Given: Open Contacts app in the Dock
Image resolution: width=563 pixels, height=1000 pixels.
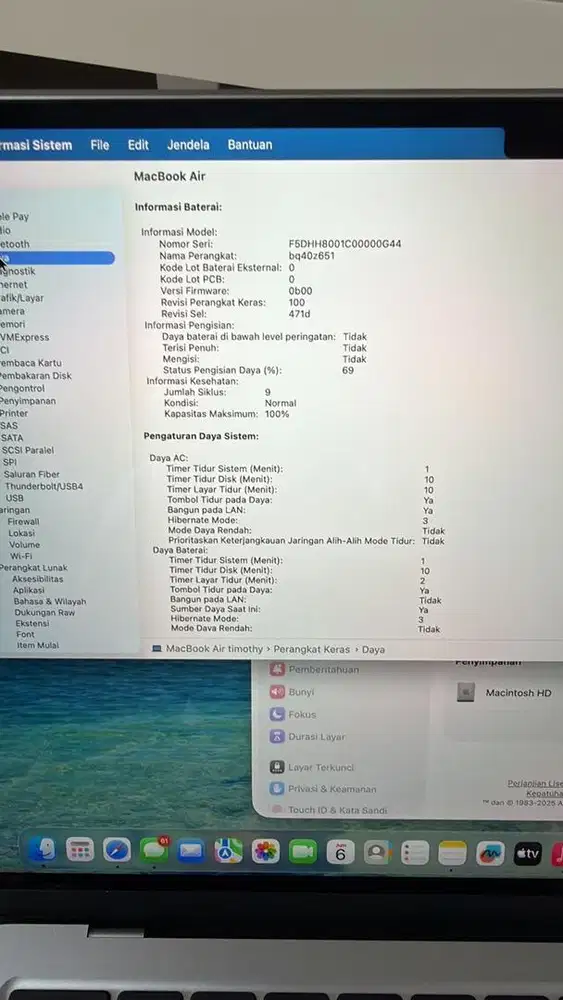Looking at the screenshot, I should 377,852.
